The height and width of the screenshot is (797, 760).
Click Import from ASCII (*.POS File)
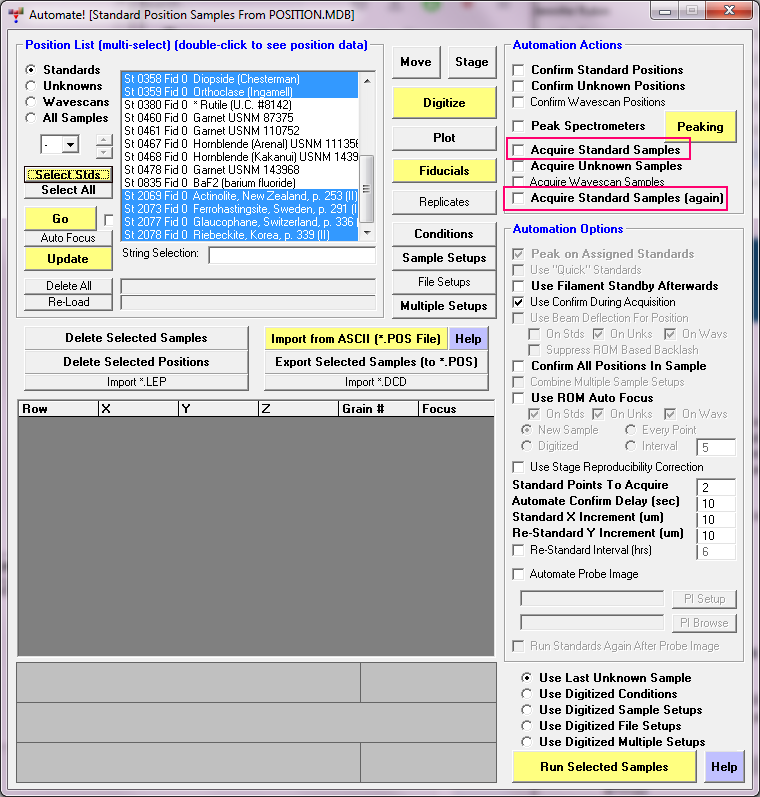click(355, 339)
